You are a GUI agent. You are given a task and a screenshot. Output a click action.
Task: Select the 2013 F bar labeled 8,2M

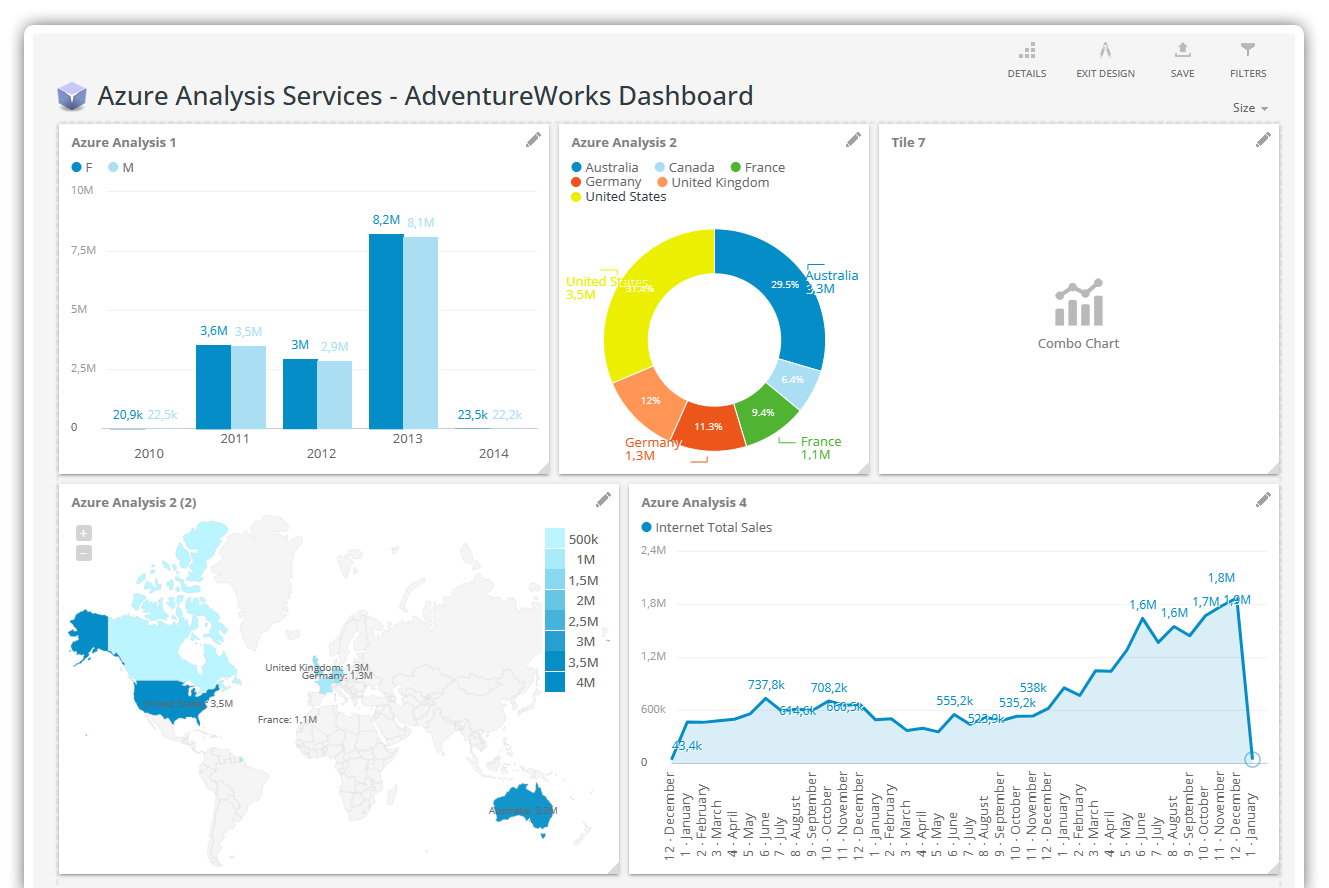coord(386,331)
